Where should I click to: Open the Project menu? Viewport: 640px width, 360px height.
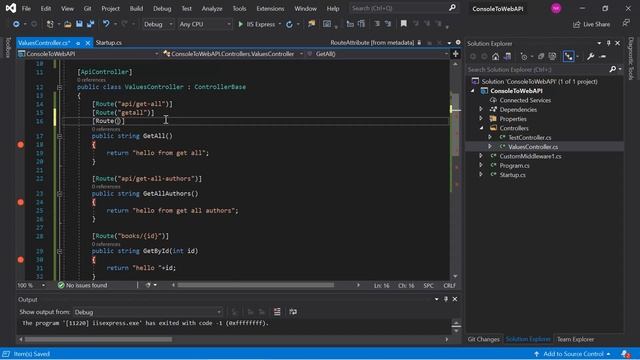(x=110, y=9)
